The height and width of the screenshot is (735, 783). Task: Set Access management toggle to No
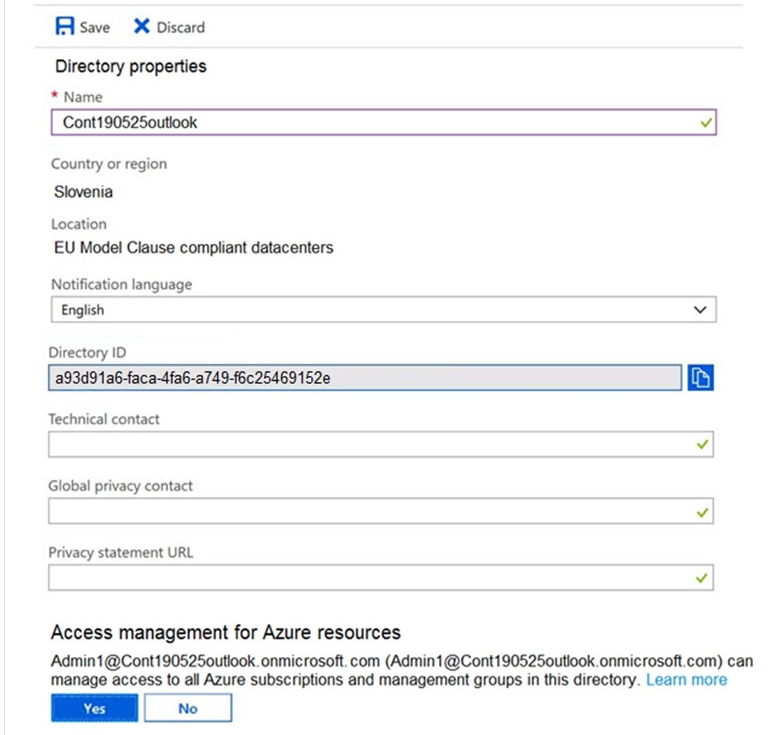click(188, 708)
